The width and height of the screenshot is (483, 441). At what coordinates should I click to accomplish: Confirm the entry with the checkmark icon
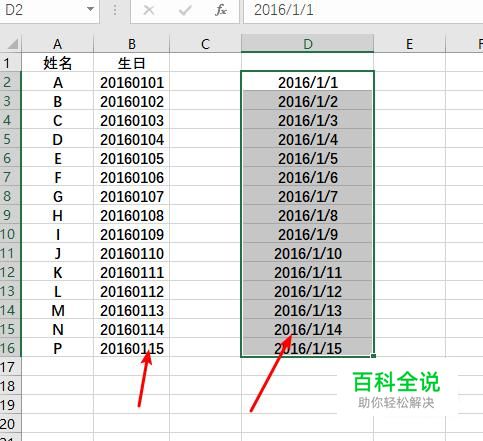pos(185,10)
